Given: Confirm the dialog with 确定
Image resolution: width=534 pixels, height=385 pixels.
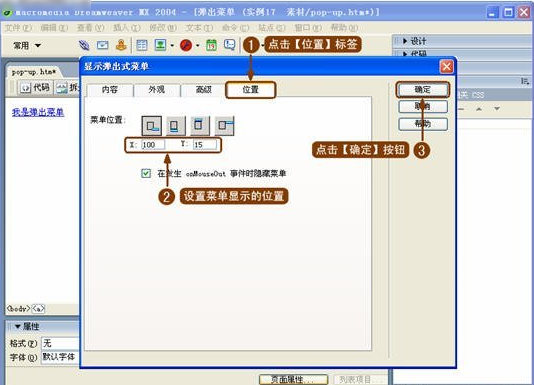Looking at the screenshot, I should pyautogui.click(x=423, y=90).
